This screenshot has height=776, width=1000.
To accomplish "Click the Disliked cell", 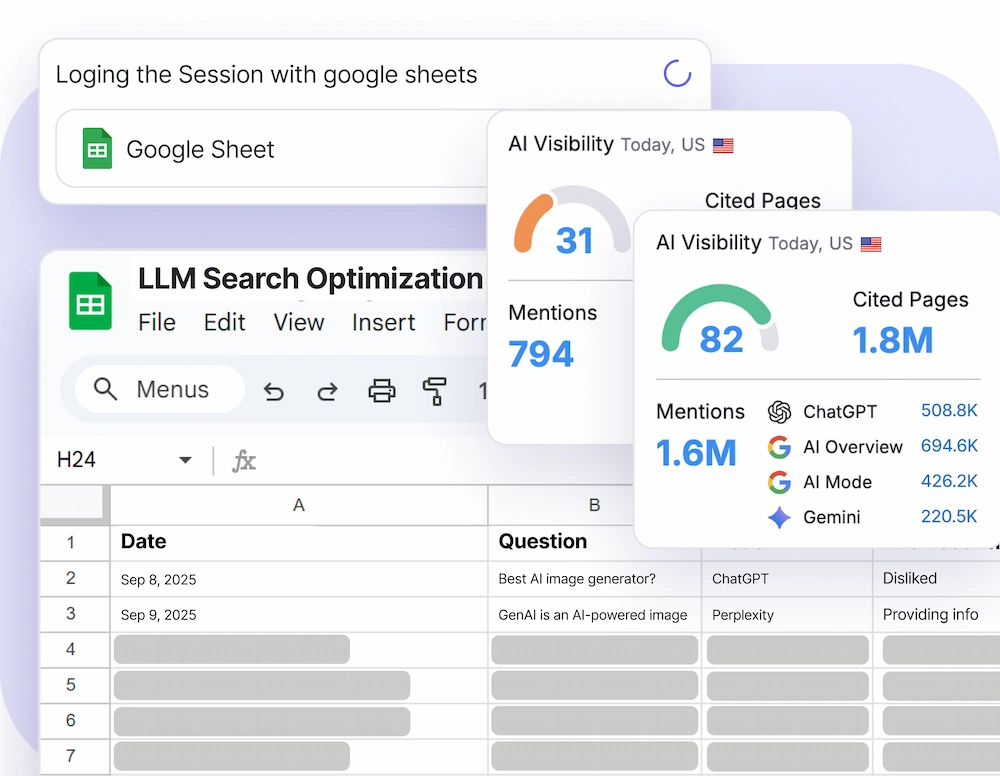I will 936,578.
